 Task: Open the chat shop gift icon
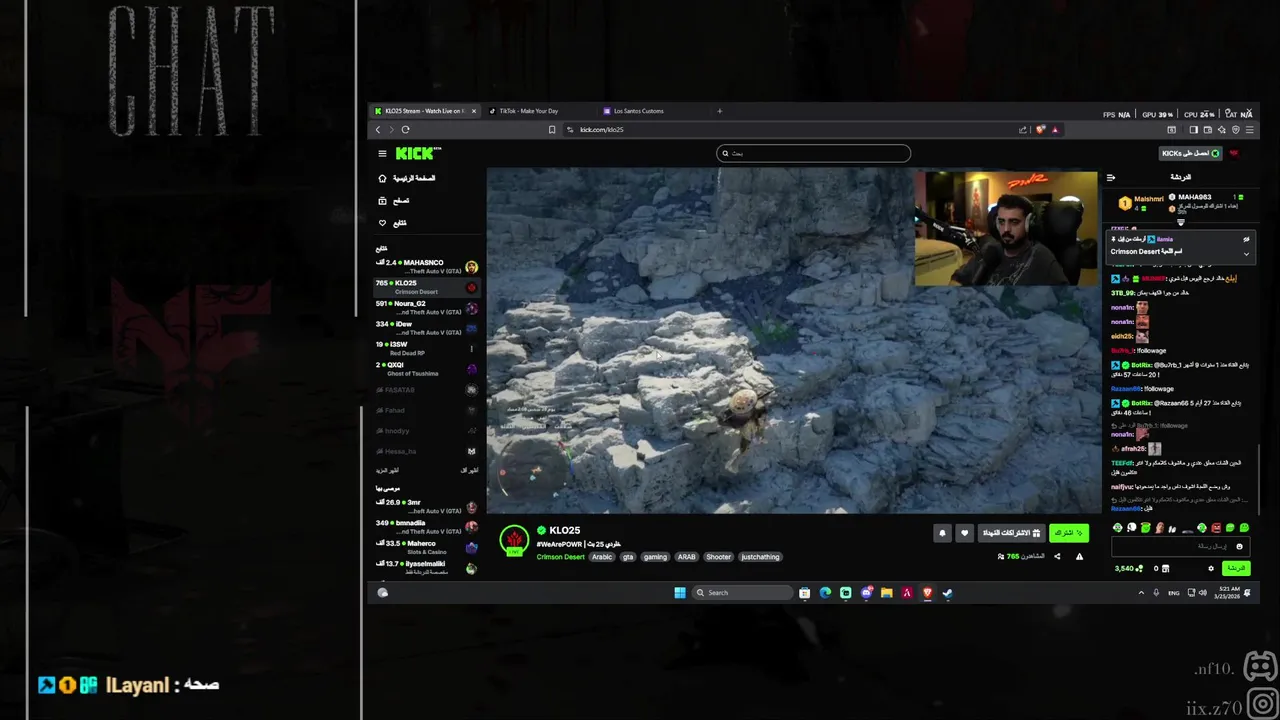click(1166, 568)
